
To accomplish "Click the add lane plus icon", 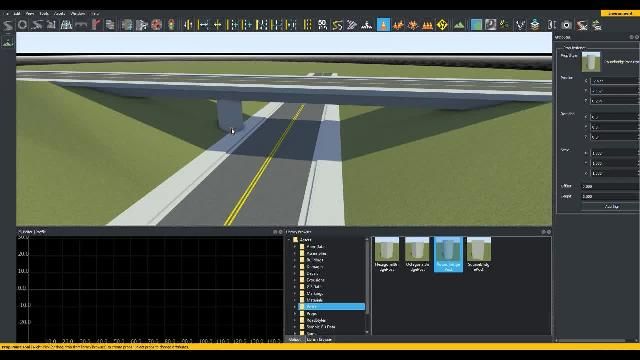I will click(218, 25).
